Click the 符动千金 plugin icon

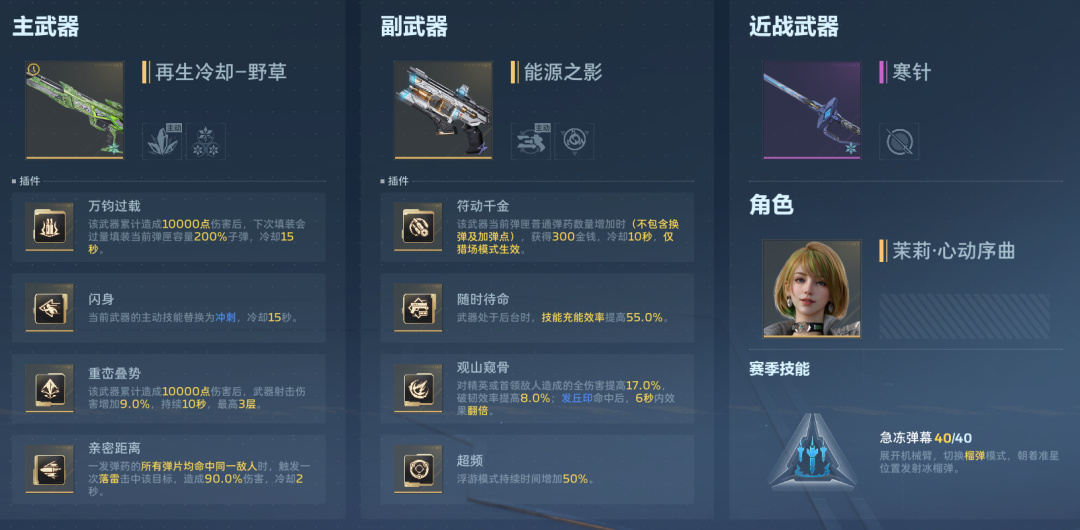[x=418, y=226]
